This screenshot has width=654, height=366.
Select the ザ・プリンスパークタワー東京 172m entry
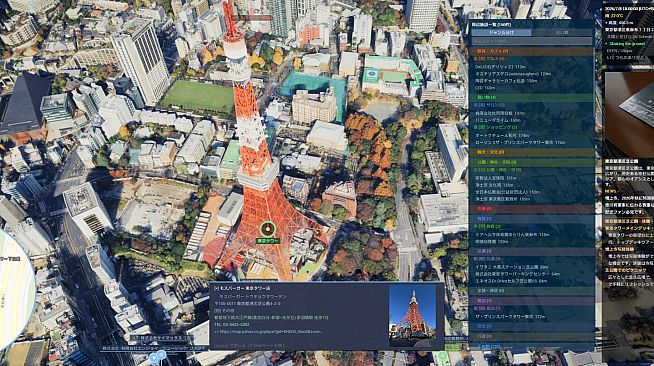pos(510,316)
